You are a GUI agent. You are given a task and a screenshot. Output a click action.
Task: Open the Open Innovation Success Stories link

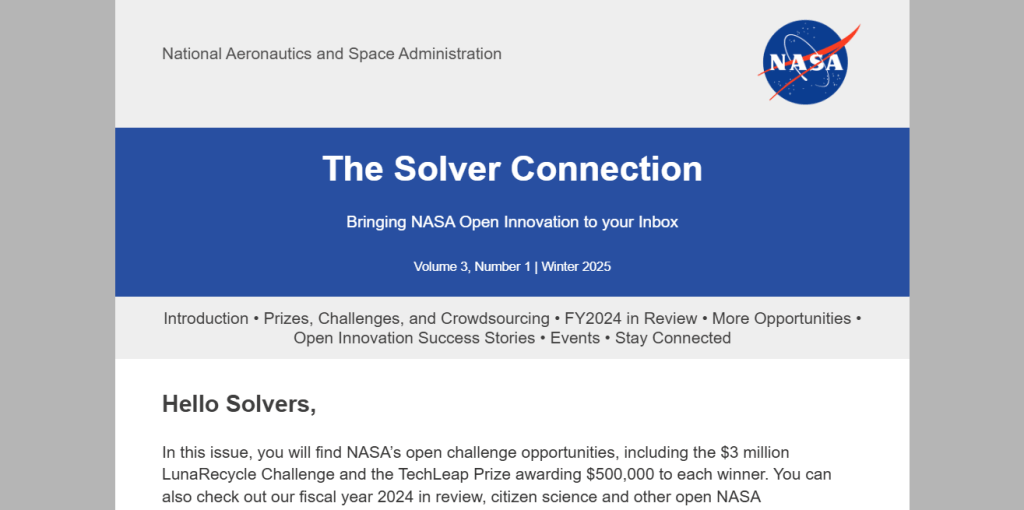click(x=414, y=338)
